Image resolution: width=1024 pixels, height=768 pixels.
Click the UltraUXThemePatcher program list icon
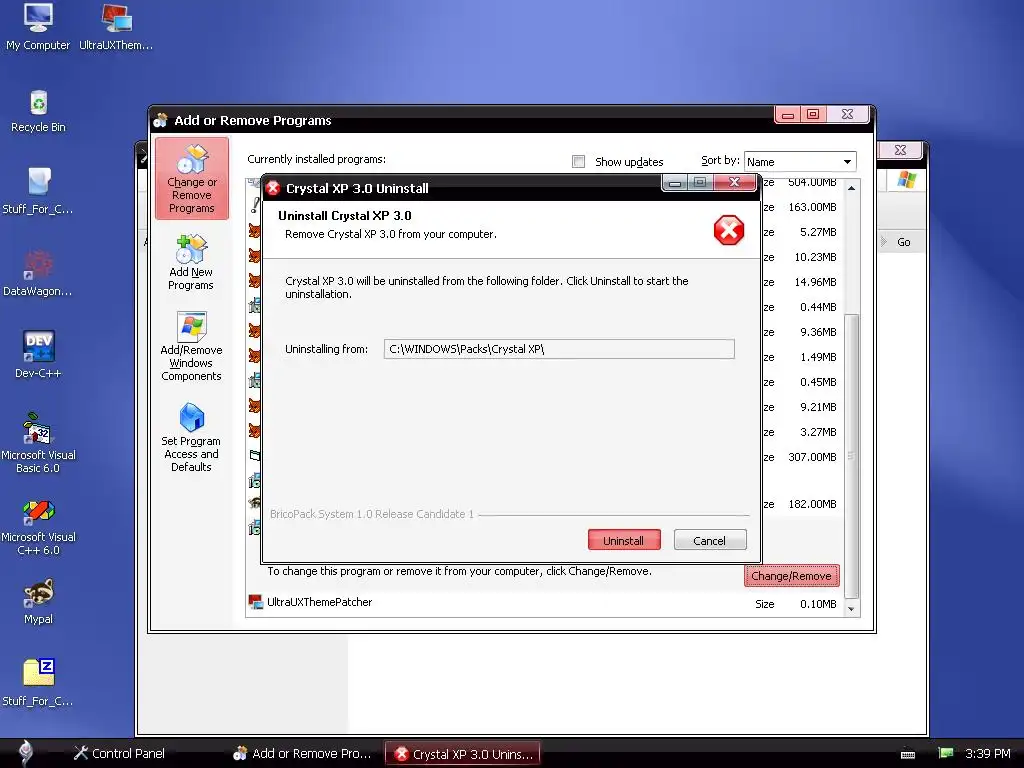[255, 601]
